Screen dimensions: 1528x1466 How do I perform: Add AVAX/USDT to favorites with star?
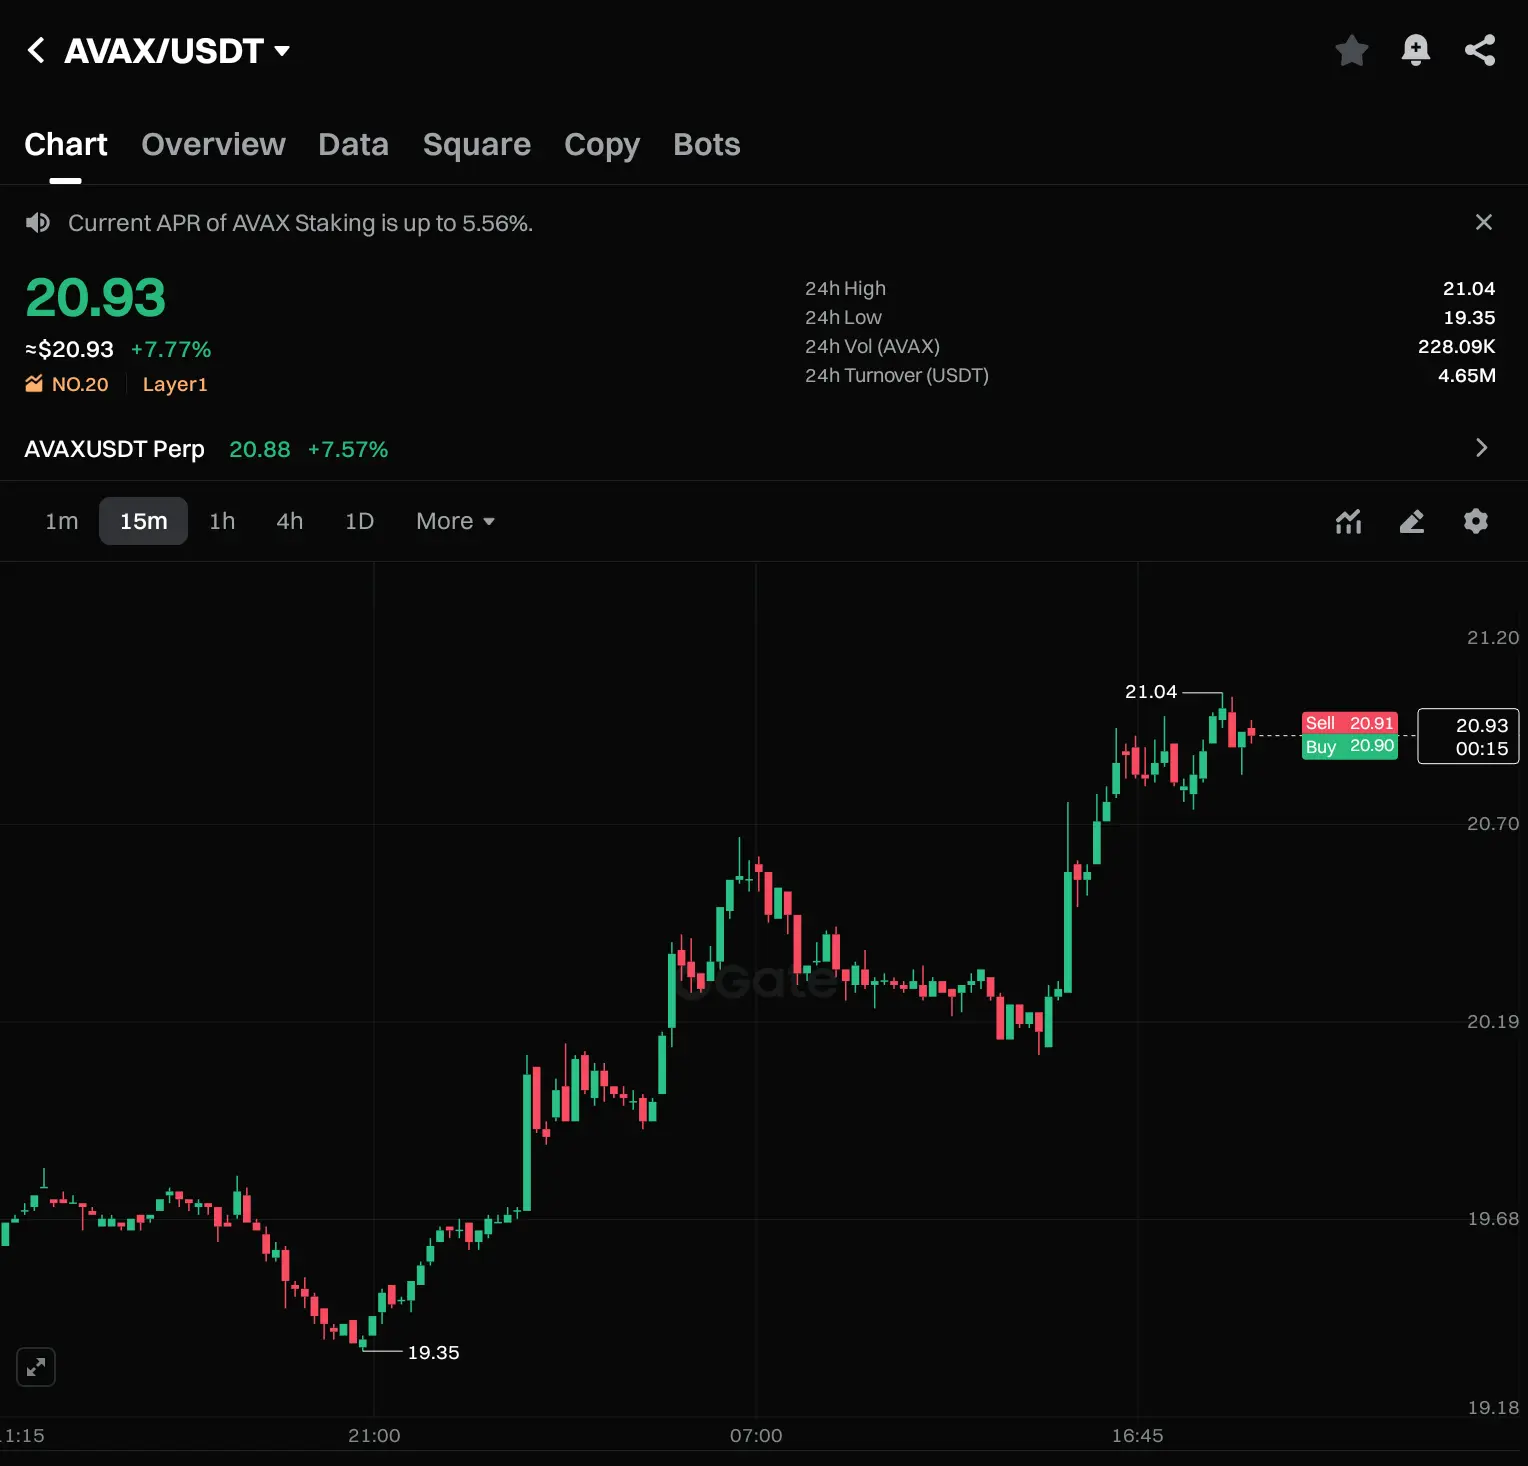[x=1351, y=50]
